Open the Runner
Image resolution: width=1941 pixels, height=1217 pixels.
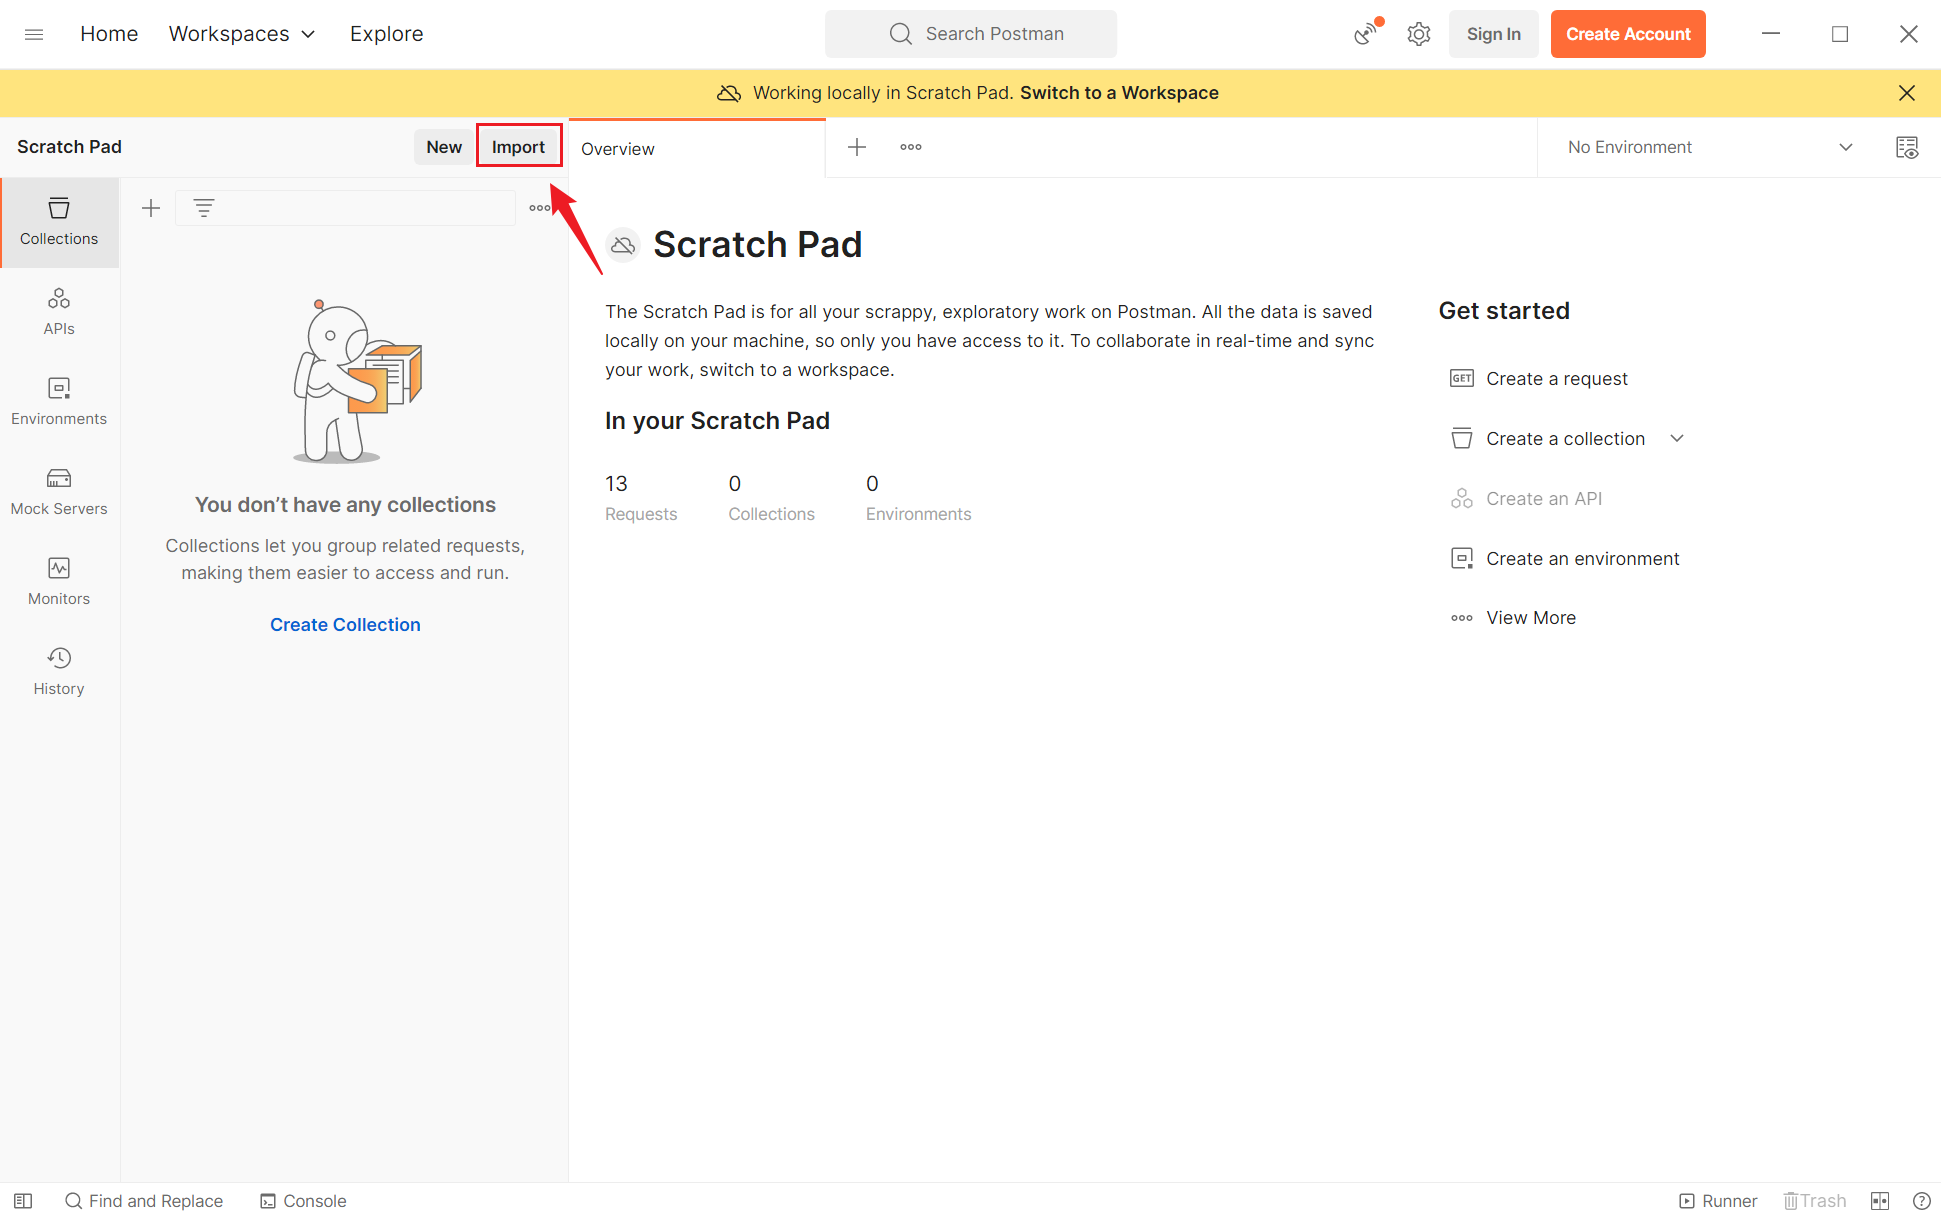[1718, 1201]
